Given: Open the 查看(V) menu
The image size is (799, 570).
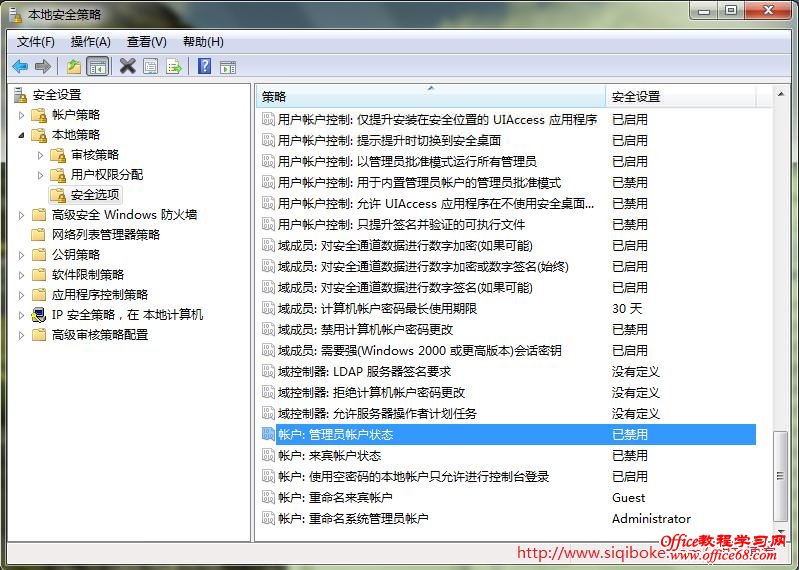Looking at the screenshot, I should tap(147, 42).
